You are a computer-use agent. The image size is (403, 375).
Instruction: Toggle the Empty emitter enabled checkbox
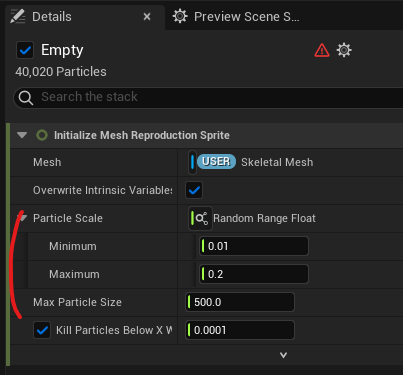coord(25,50)
